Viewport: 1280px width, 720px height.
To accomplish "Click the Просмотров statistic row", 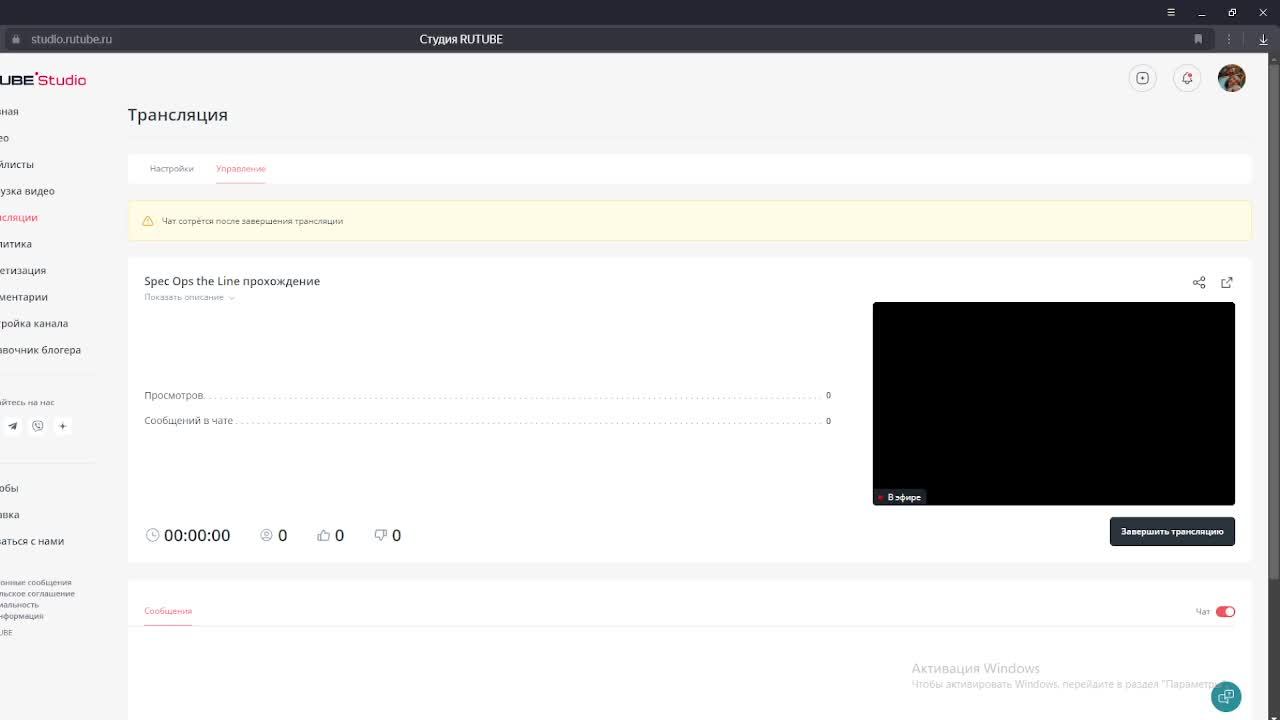I will (487, 395).
